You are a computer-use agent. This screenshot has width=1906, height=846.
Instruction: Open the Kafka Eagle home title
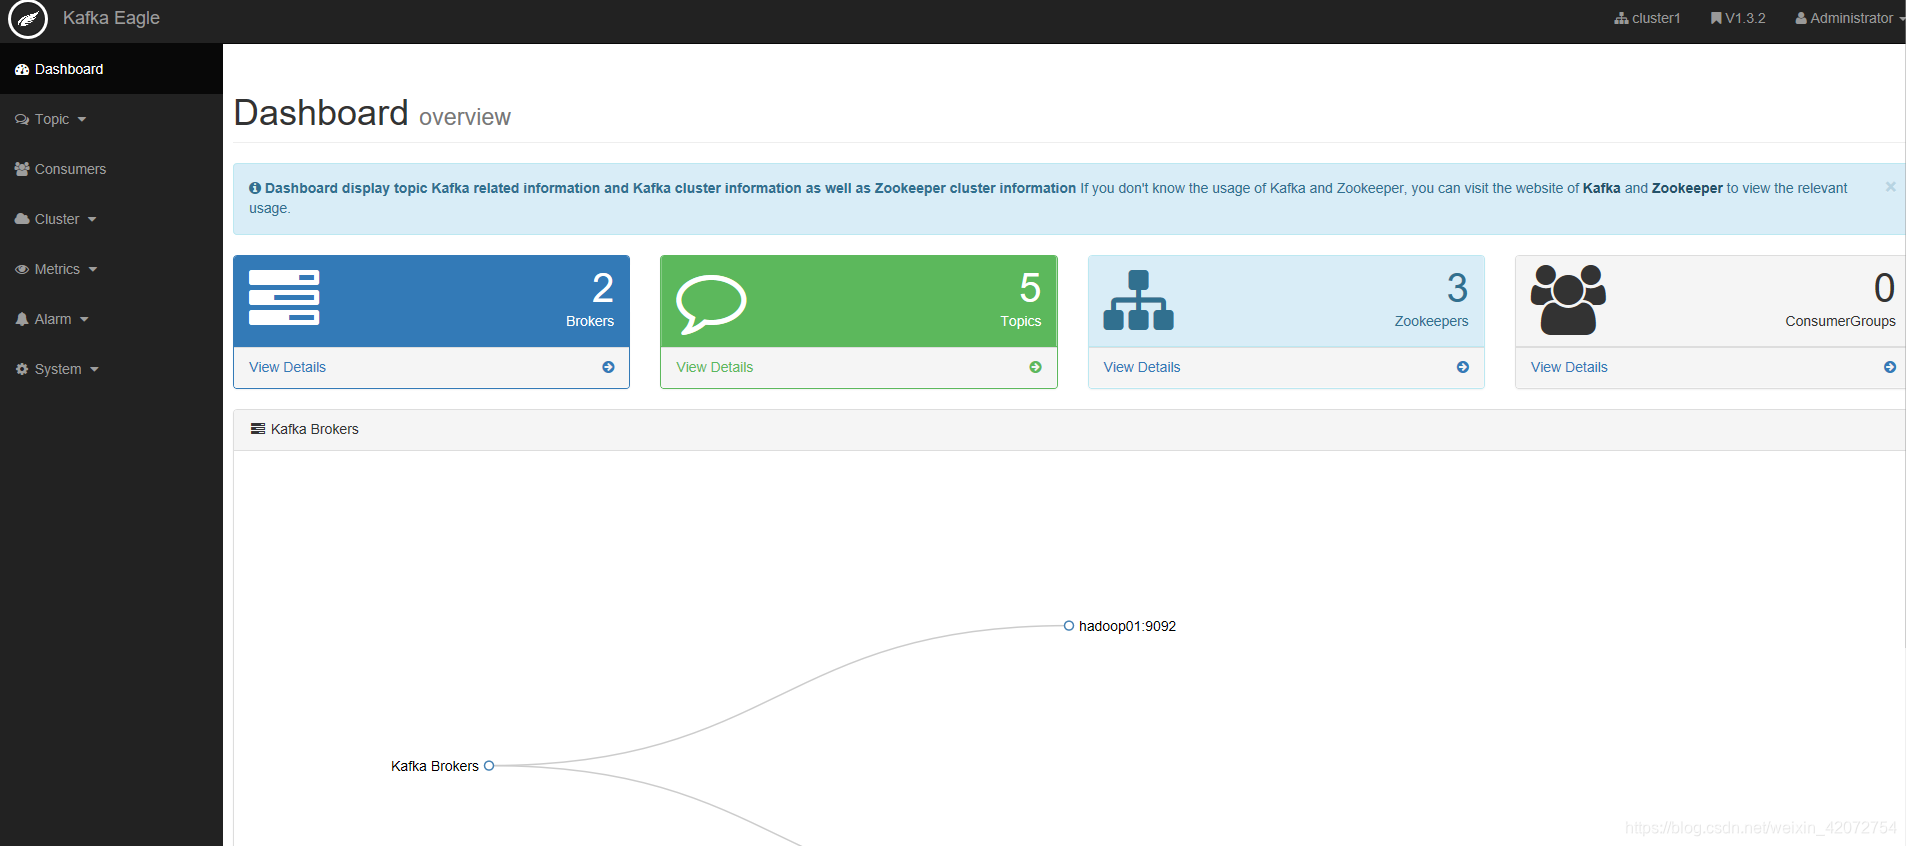[111, 18]
